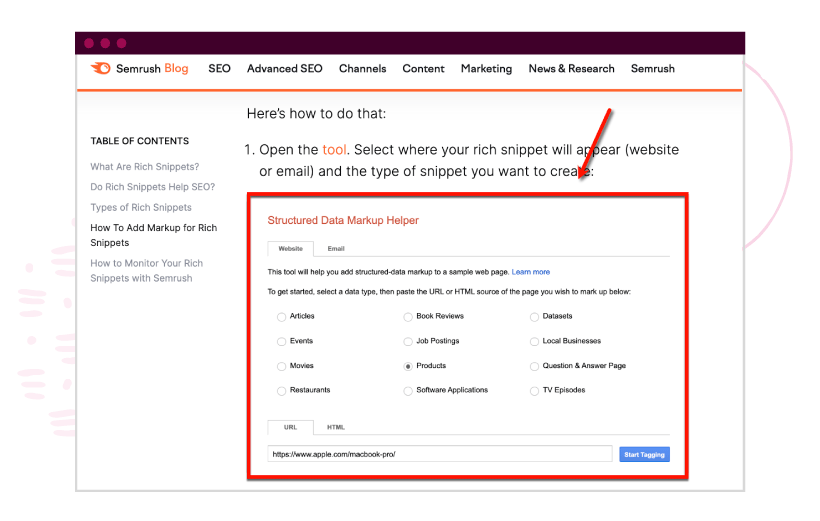Jump to Do Rich Snippets Help SEO?
The image size is (820, 521).
click(152, 187)
